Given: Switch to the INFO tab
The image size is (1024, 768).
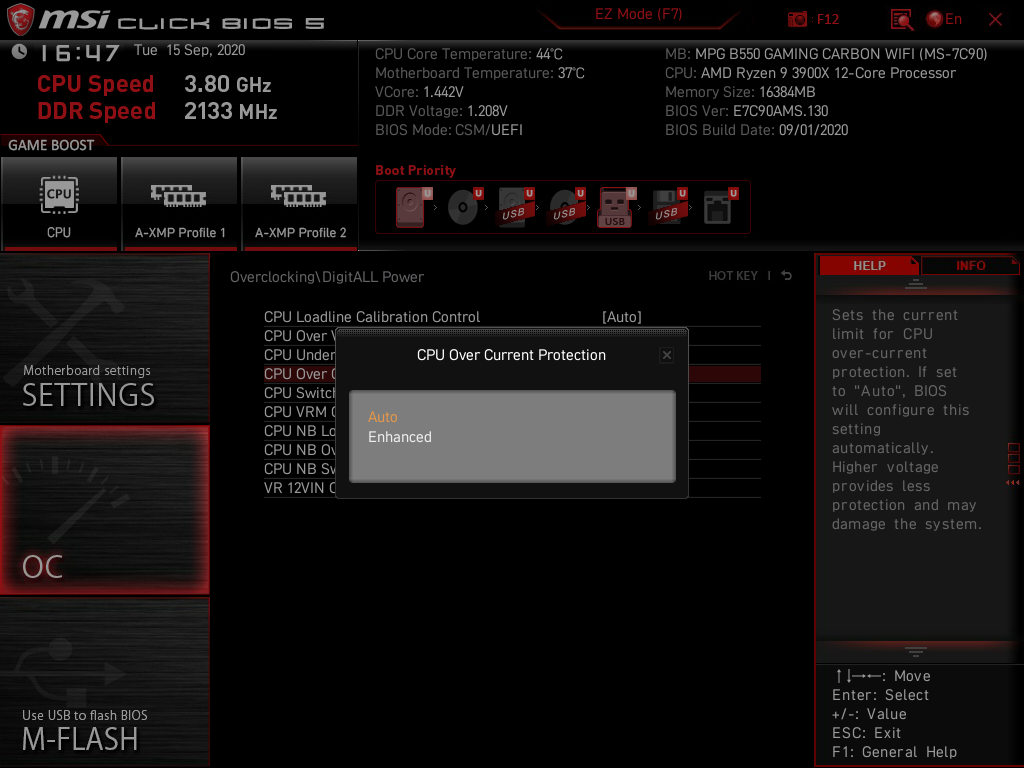Looking at the screenshot, I should click(x=970, y=265).
